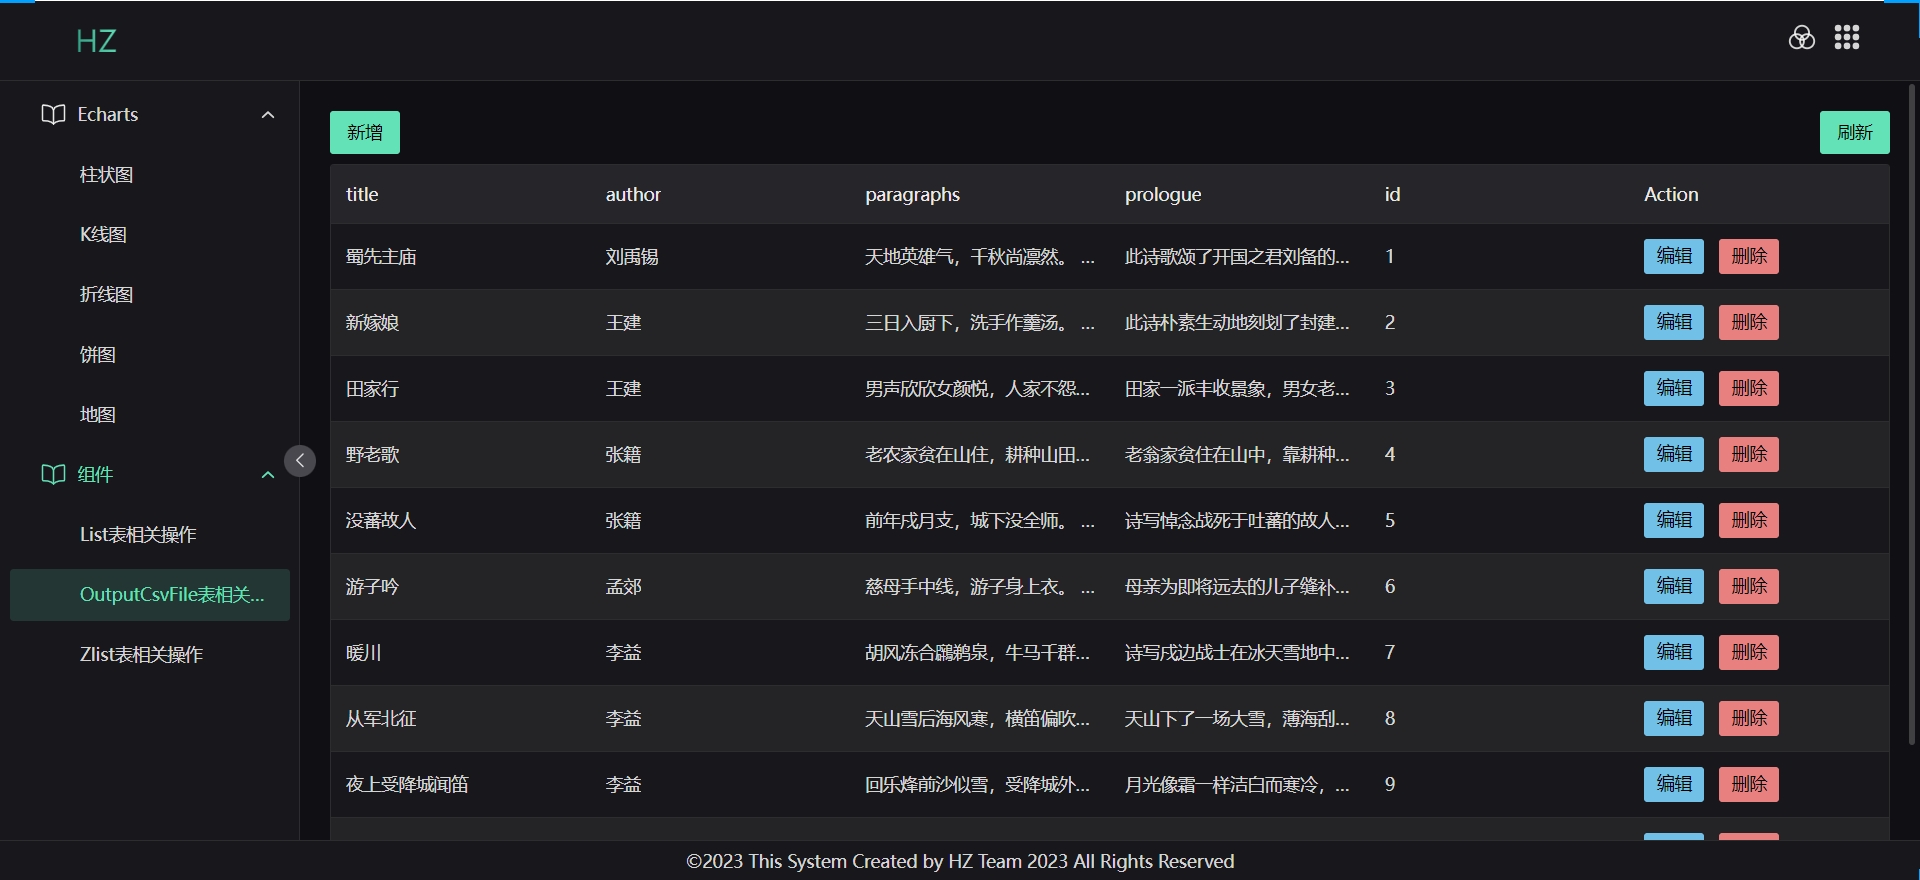1920x880 pixels.
Task: Click the book icon beside 组件
Action: (x=53, y=474)
